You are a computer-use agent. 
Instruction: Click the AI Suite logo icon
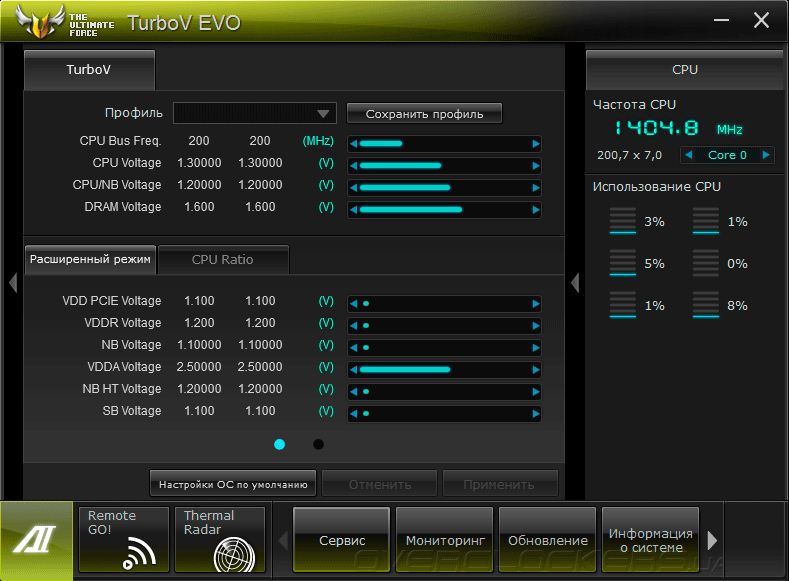pyautogui.click(x=36, y=540)
